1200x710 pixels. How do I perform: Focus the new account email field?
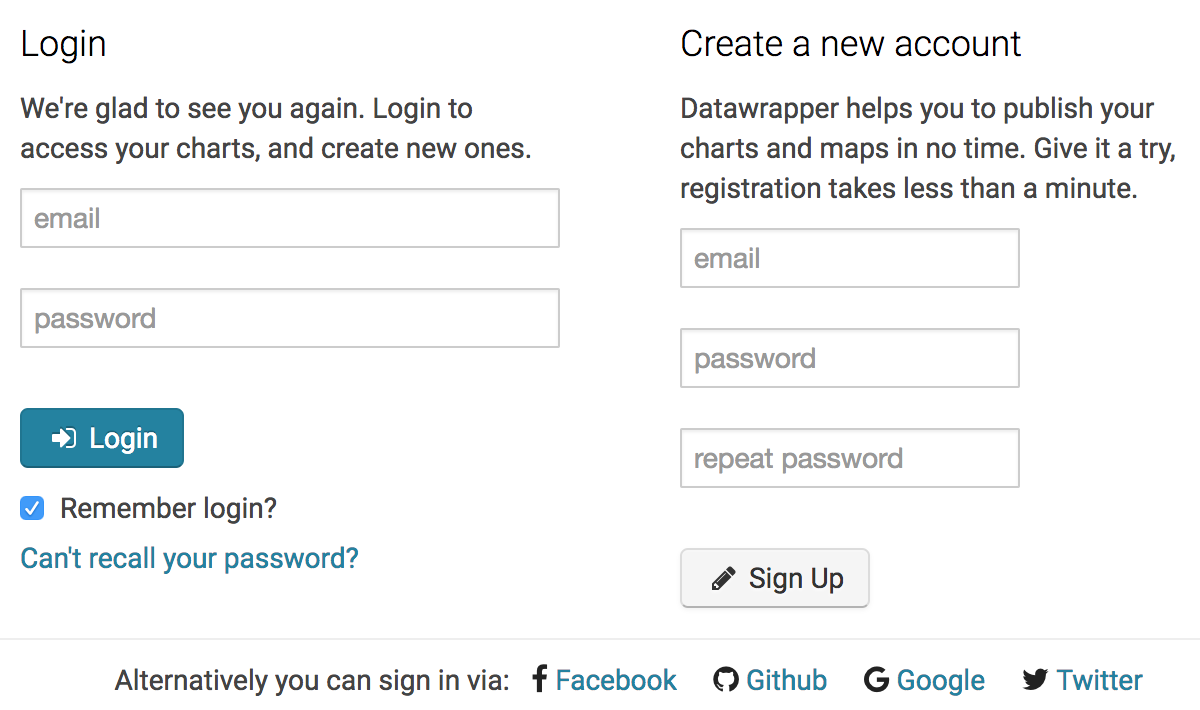pos(850,258)
